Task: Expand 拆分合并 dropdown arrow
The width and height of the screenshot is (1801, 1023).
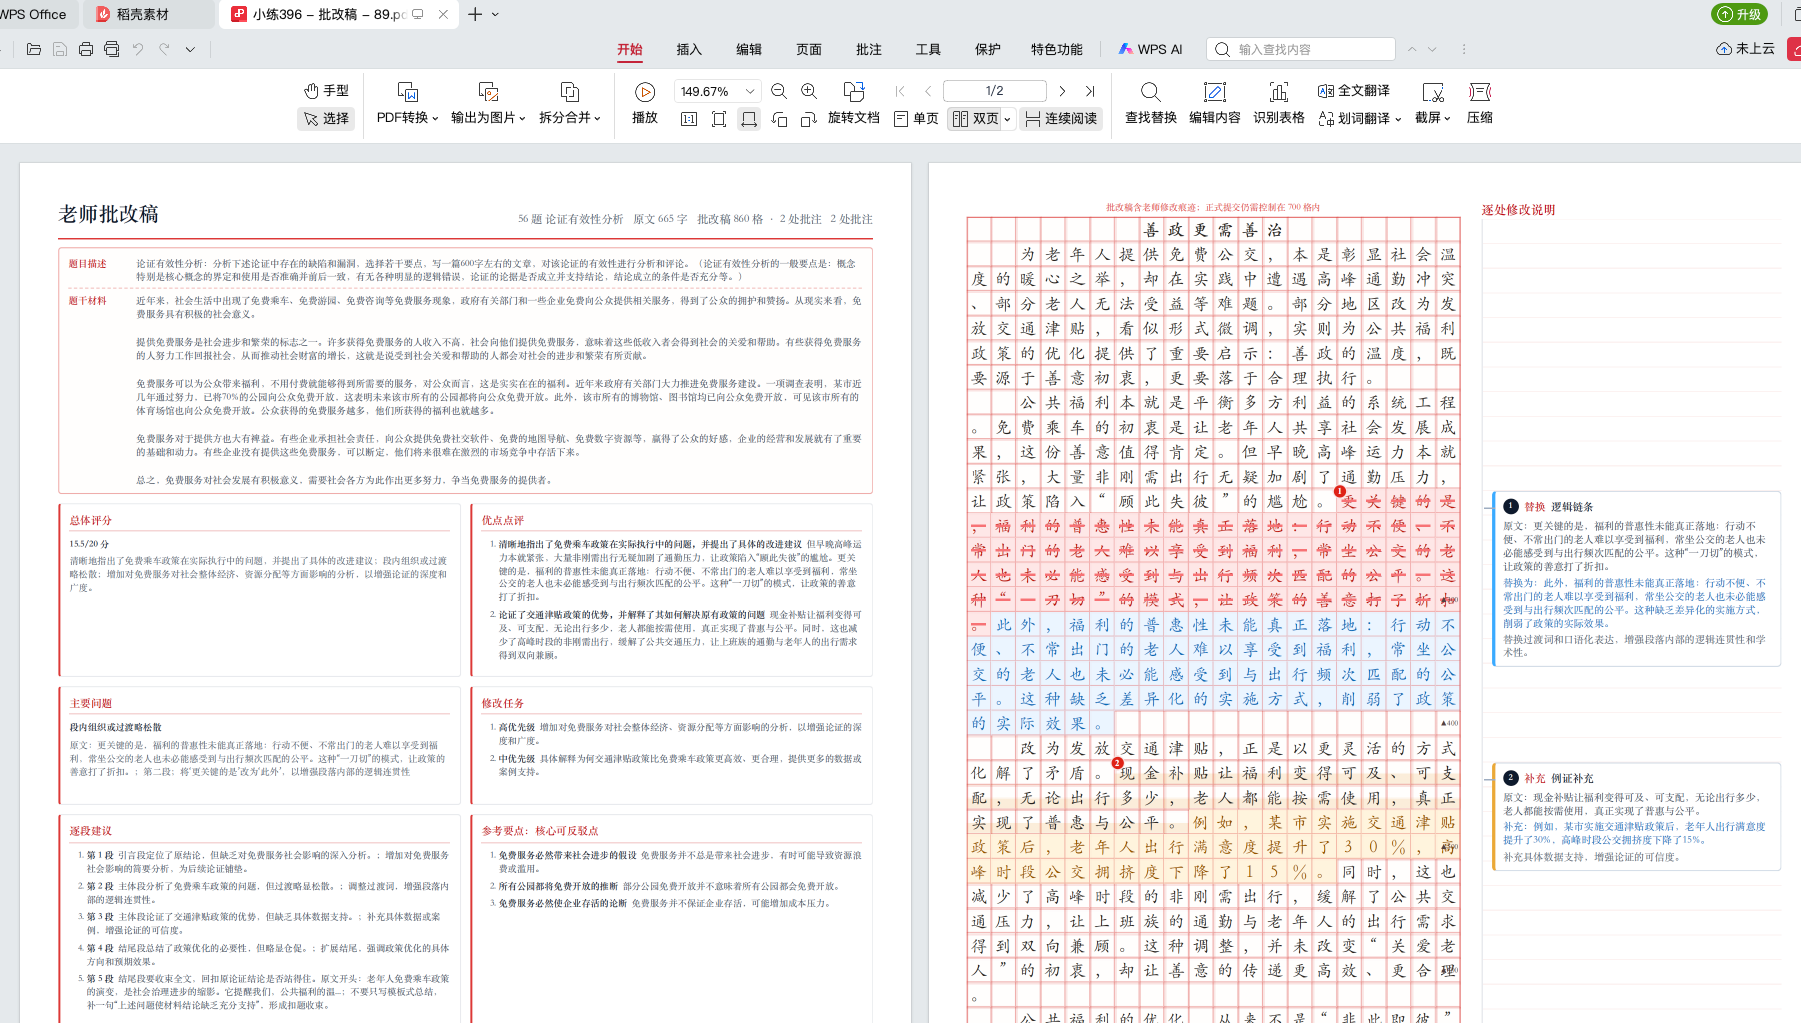Action: point(597,118)
